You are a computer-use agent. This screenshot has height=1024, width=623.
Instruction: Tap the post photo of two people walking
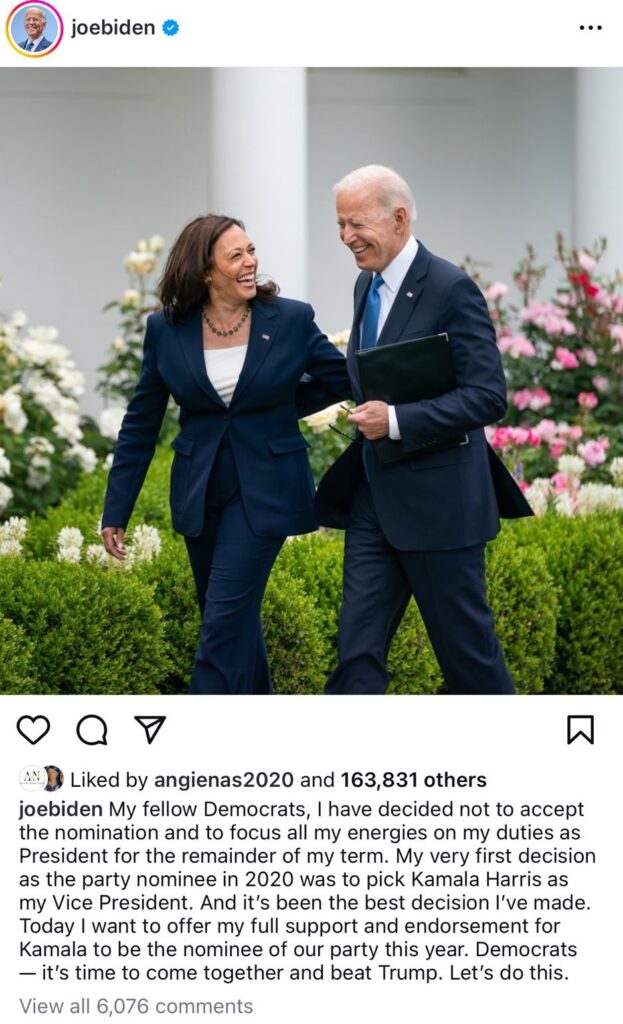pyautogui.click(x=312, y=380)
